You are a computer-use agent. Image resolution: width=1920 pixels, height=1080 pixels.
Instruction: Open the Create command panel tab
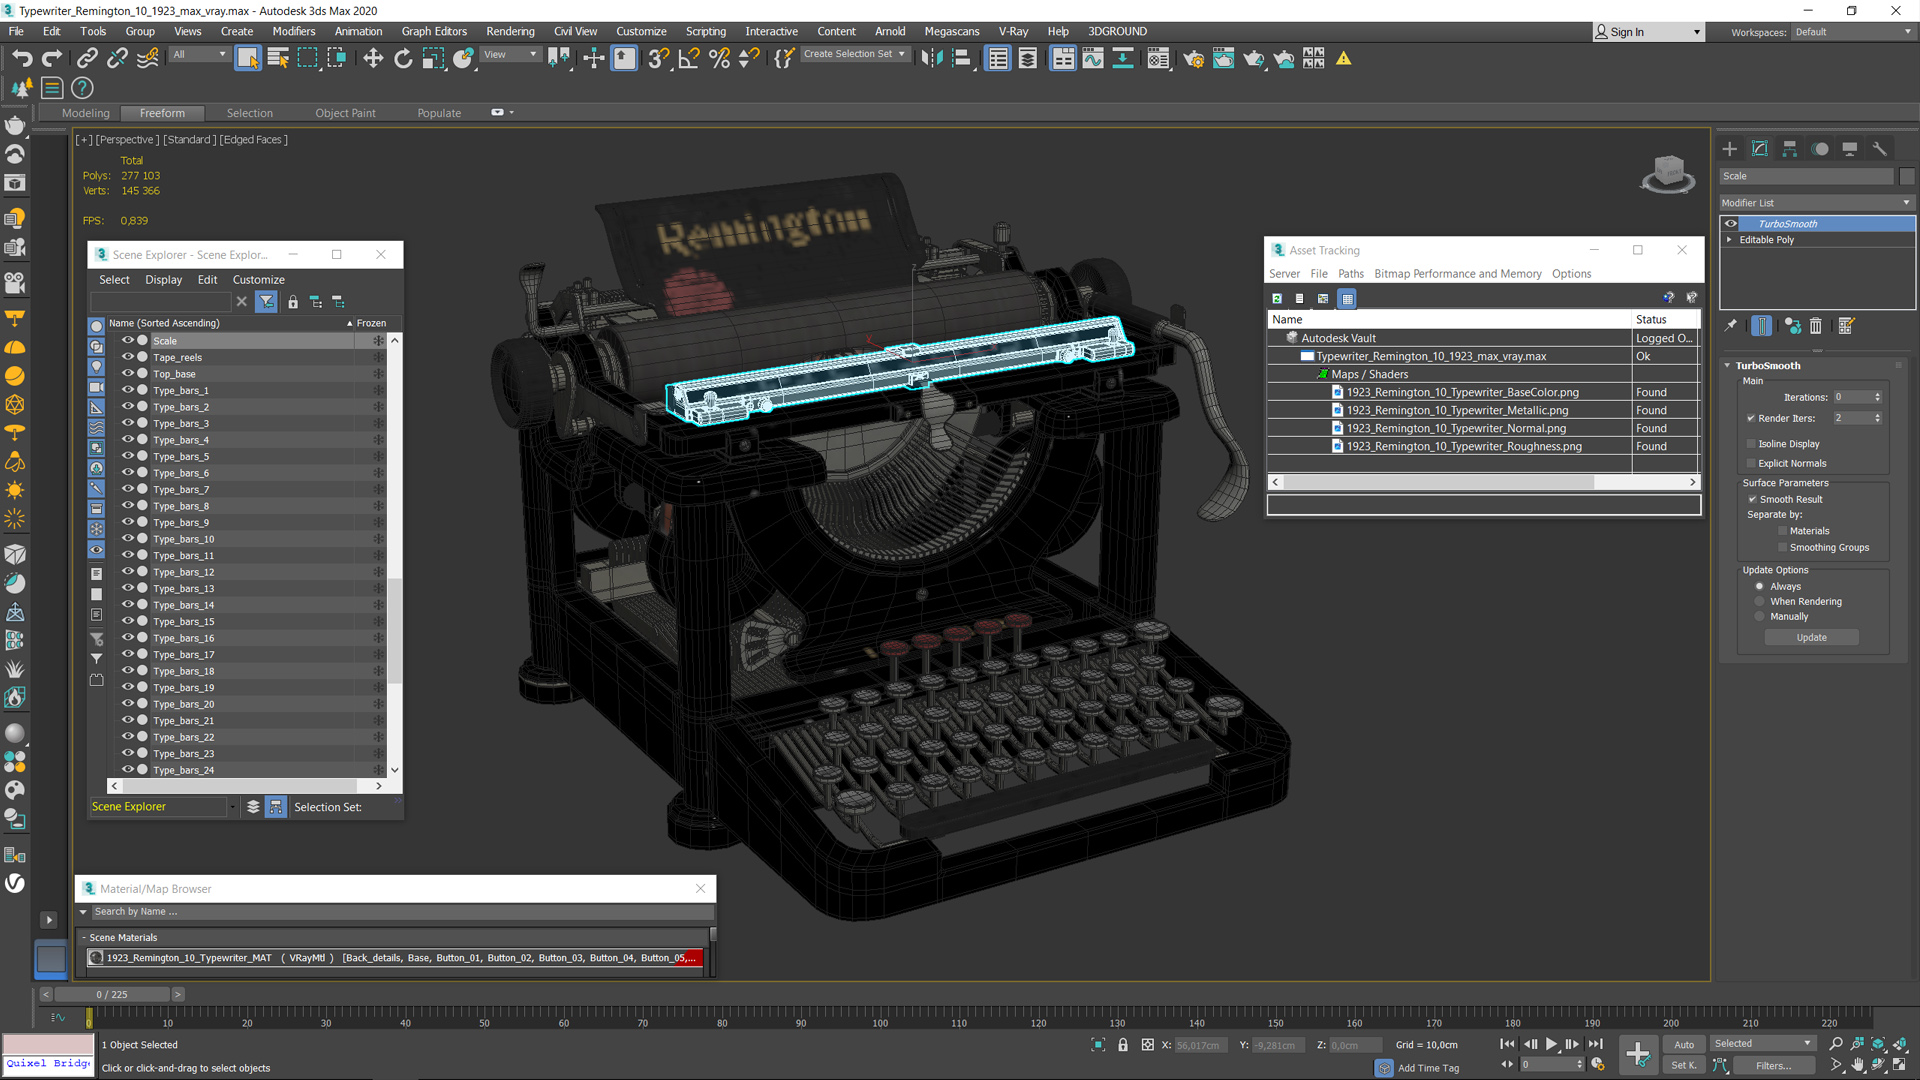1730,149
